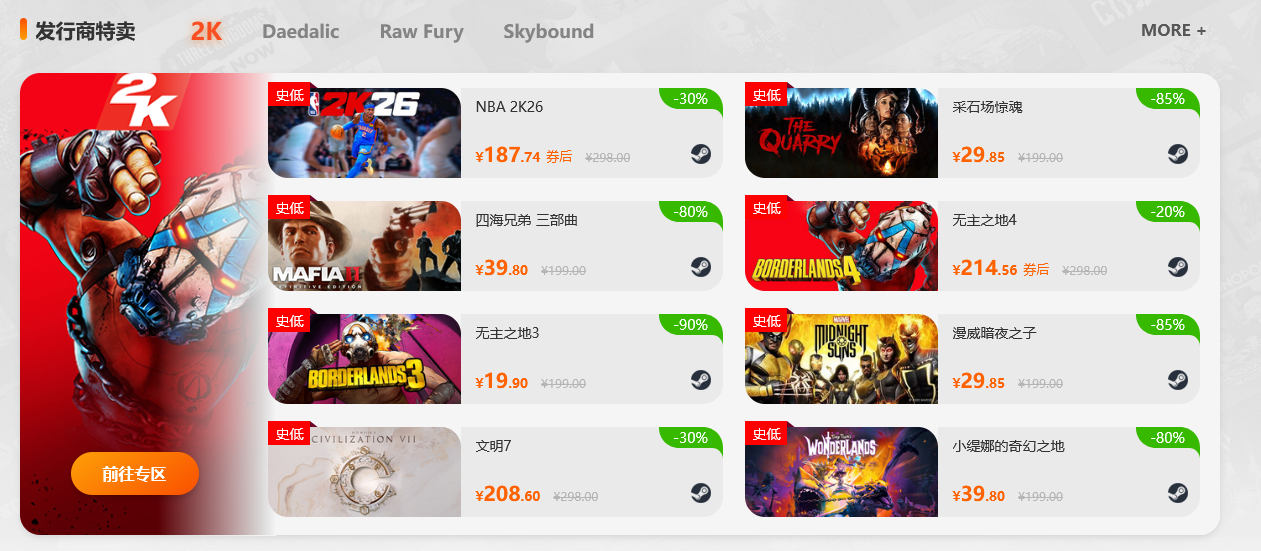The width and height of the screenshot is (1261, 551).
Task: Click the Steam icon on 小缇娜的奇幻之地
Action: (1177, 493)
